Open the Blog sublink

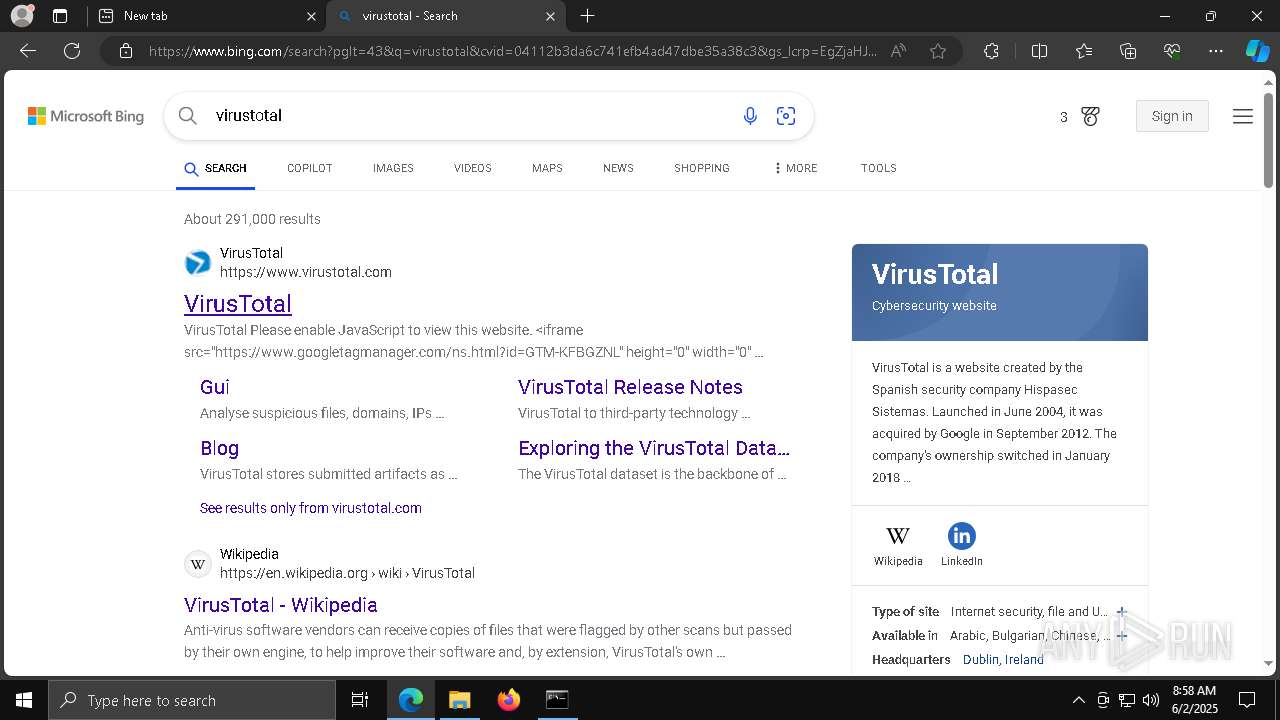[219, 448]
